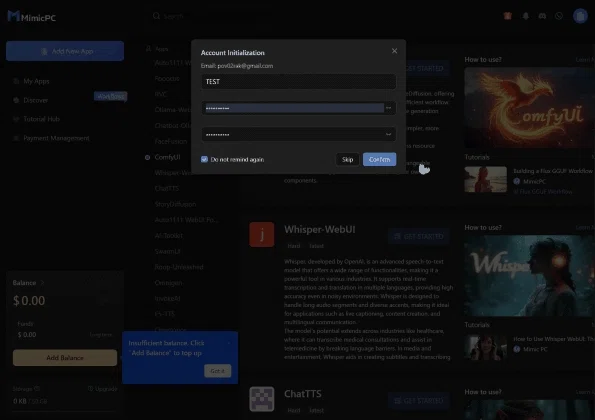The height and width of the screenshot is (420, 595).
Task: Open Tutorial Hub in sidebar
Action: pyautogui.click(x=41, y=119)
